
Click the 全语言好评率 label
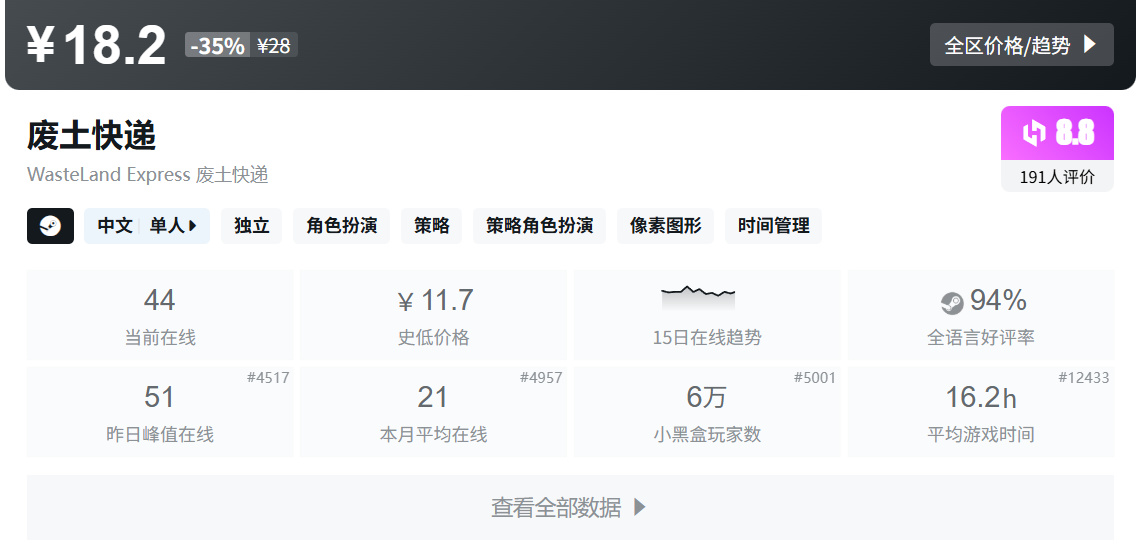[x=981, y=338]
